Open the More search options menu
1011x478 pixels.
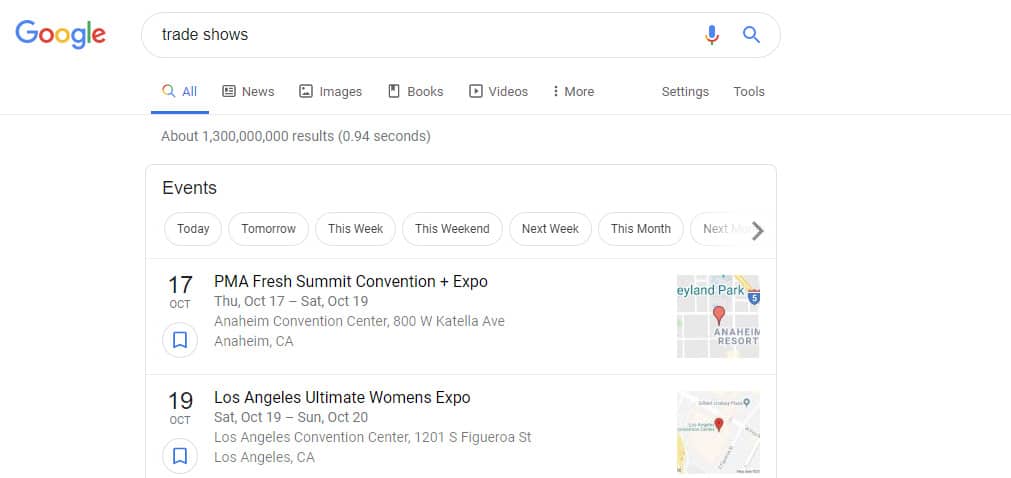(x=573, y=91)
